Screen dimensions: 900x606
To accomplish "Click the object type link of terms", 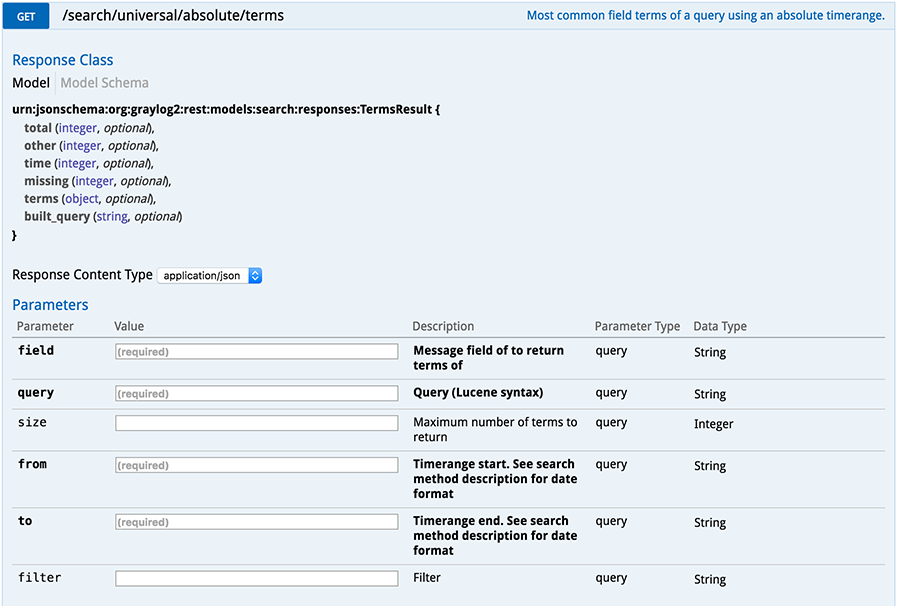I will pos(82,199).
